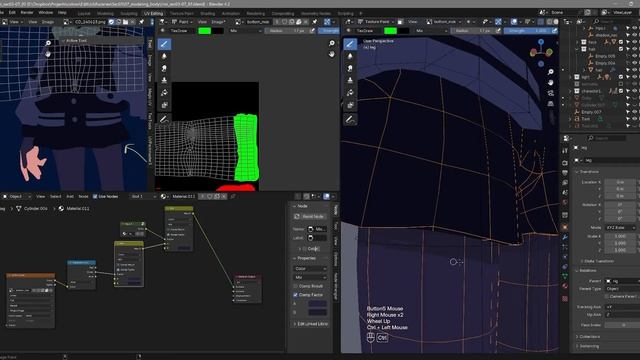
Task: Enable the Clamp Result checkbox
Action: coord(296,286)
